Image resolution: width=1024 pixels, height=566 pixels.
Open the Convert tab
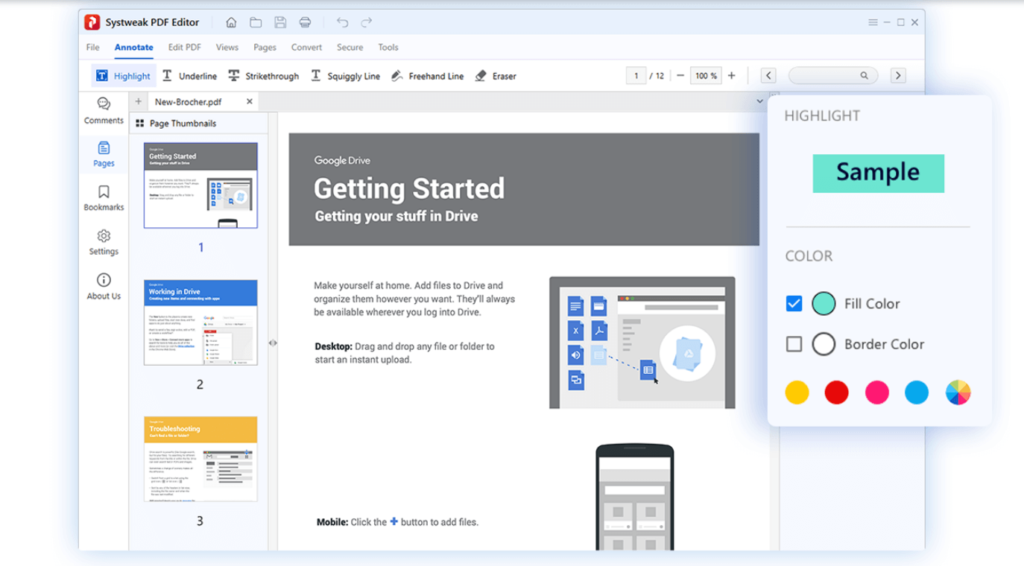click(306, 47)
